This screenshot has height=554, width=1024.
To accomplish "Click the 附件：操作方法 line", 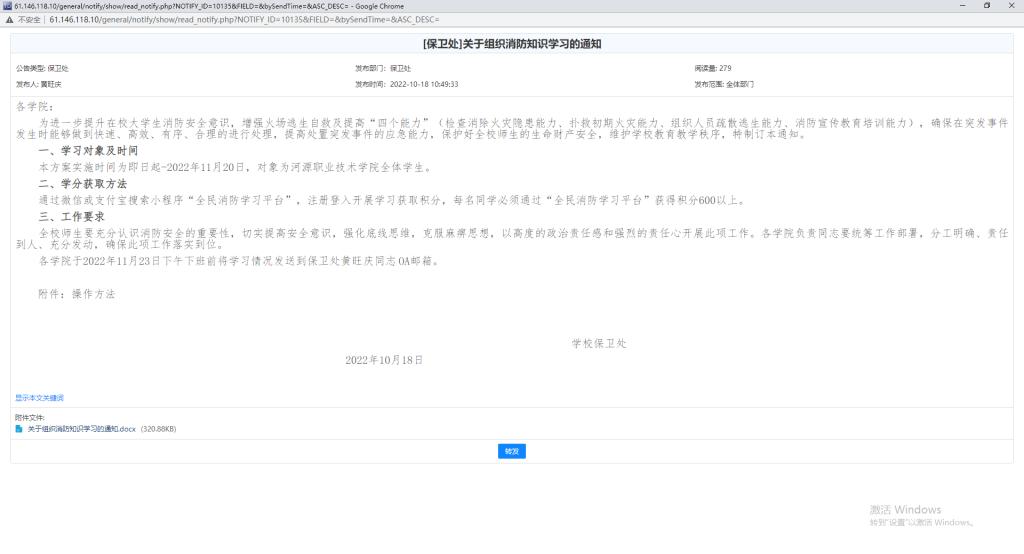I will point(76,294).
